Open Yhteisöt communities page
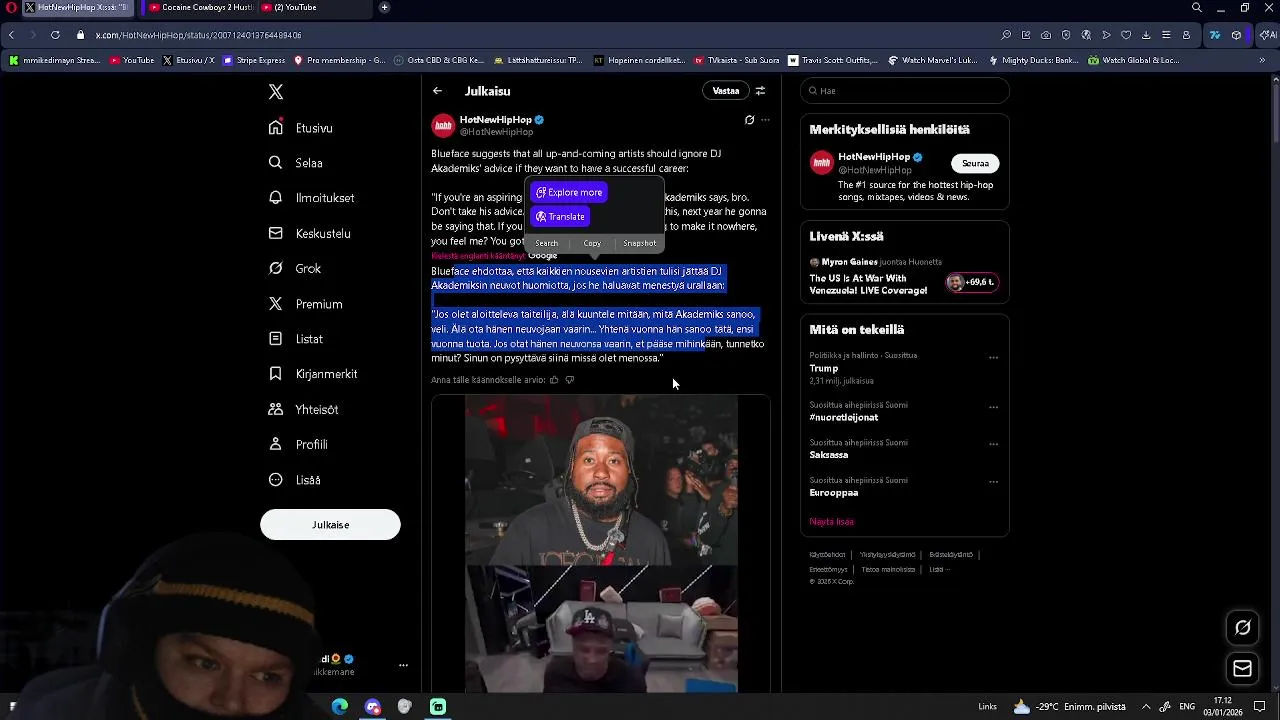The image size is (1280, 720). [x=304, y=409]
